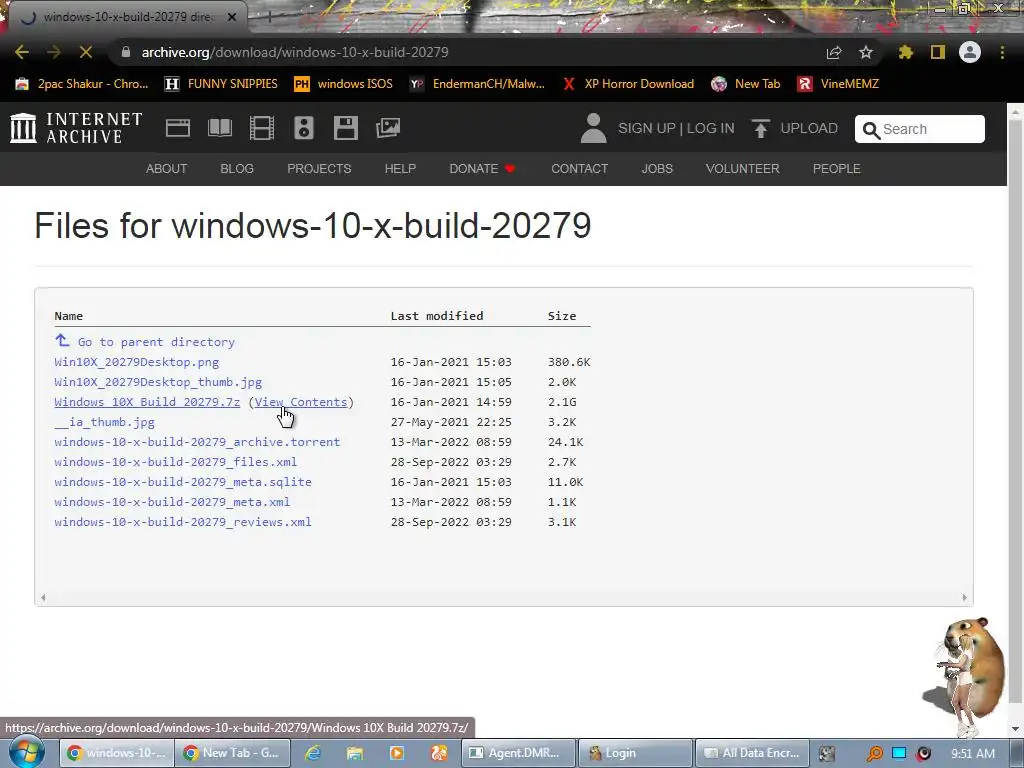This screenshot has width=1024, height=768.
Task: Click the Internet Archive search field
Action: tap(920, 129)
